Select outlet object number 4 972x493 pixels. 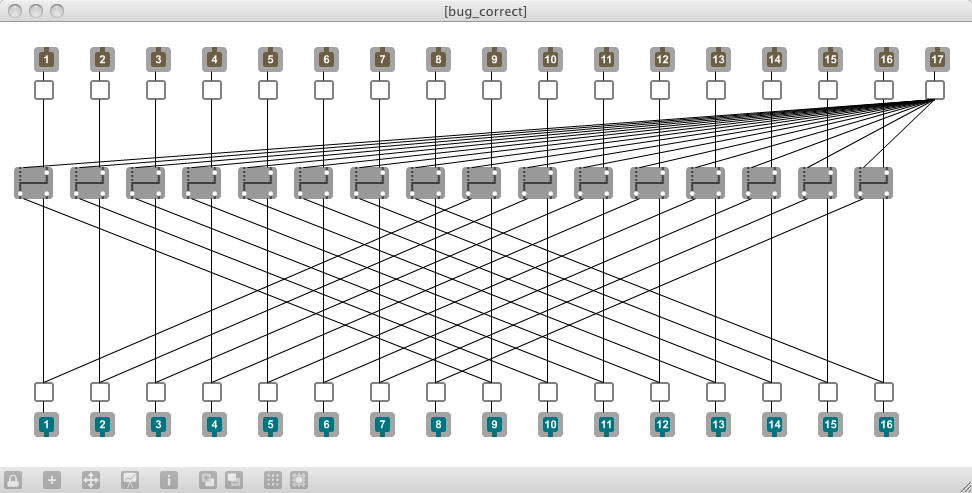(x=214, y=425)
